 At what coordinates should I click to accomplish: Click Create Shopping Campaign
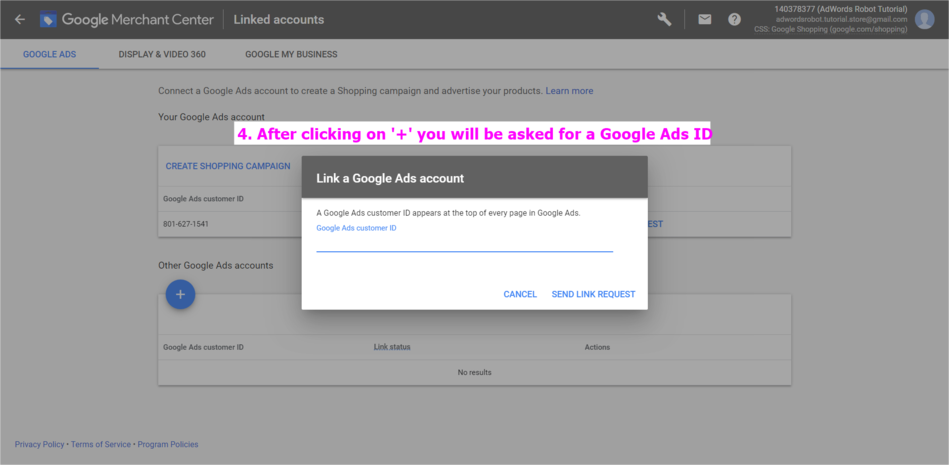click(x=228, y=166)
